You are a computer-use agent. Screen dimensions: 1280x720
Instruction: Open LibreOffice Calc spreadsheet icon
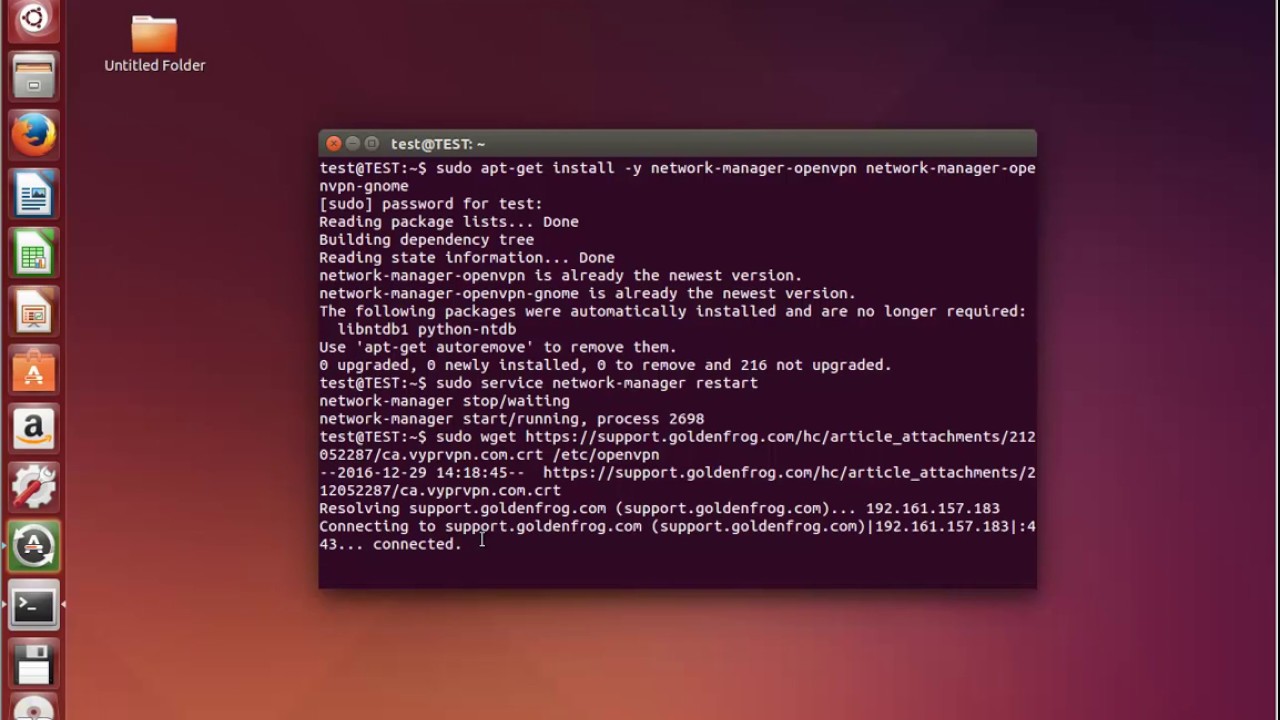33,253
